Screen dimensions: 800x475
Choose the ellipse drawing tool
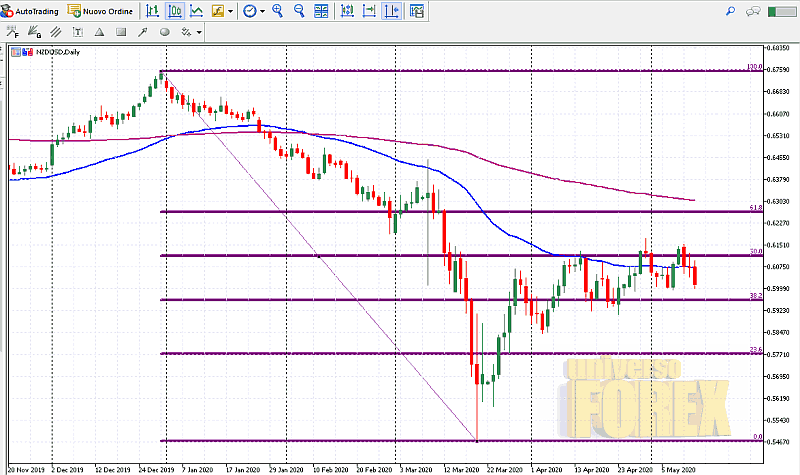(164, 32)
